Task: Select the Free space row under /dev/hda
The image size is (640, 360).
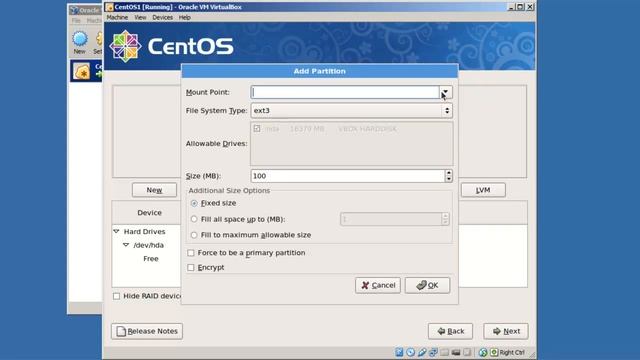Action: tap(151, 259)
